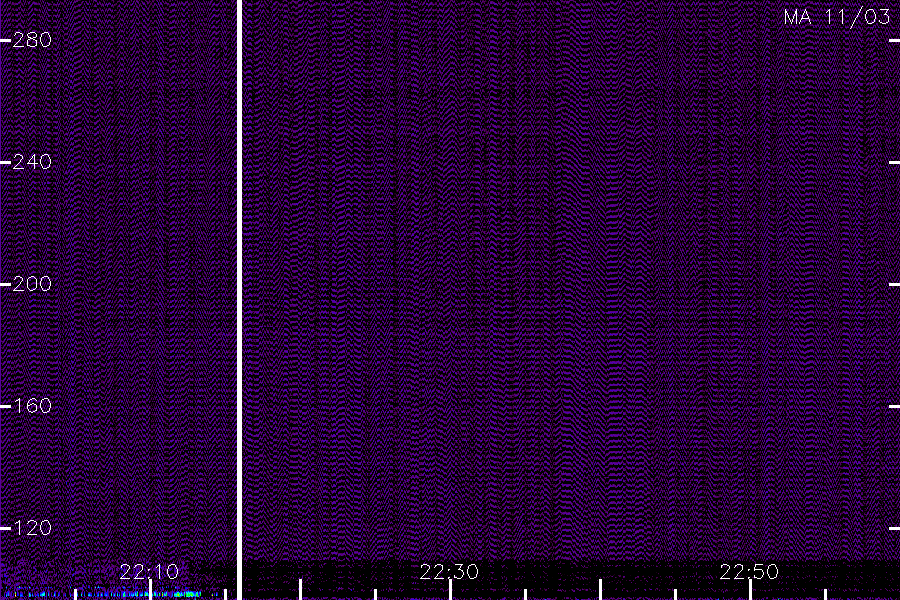Click the 22:50 time label
The width and height of the screenshot is (900, 600).
pyautogui.click(x=749, y=572)
